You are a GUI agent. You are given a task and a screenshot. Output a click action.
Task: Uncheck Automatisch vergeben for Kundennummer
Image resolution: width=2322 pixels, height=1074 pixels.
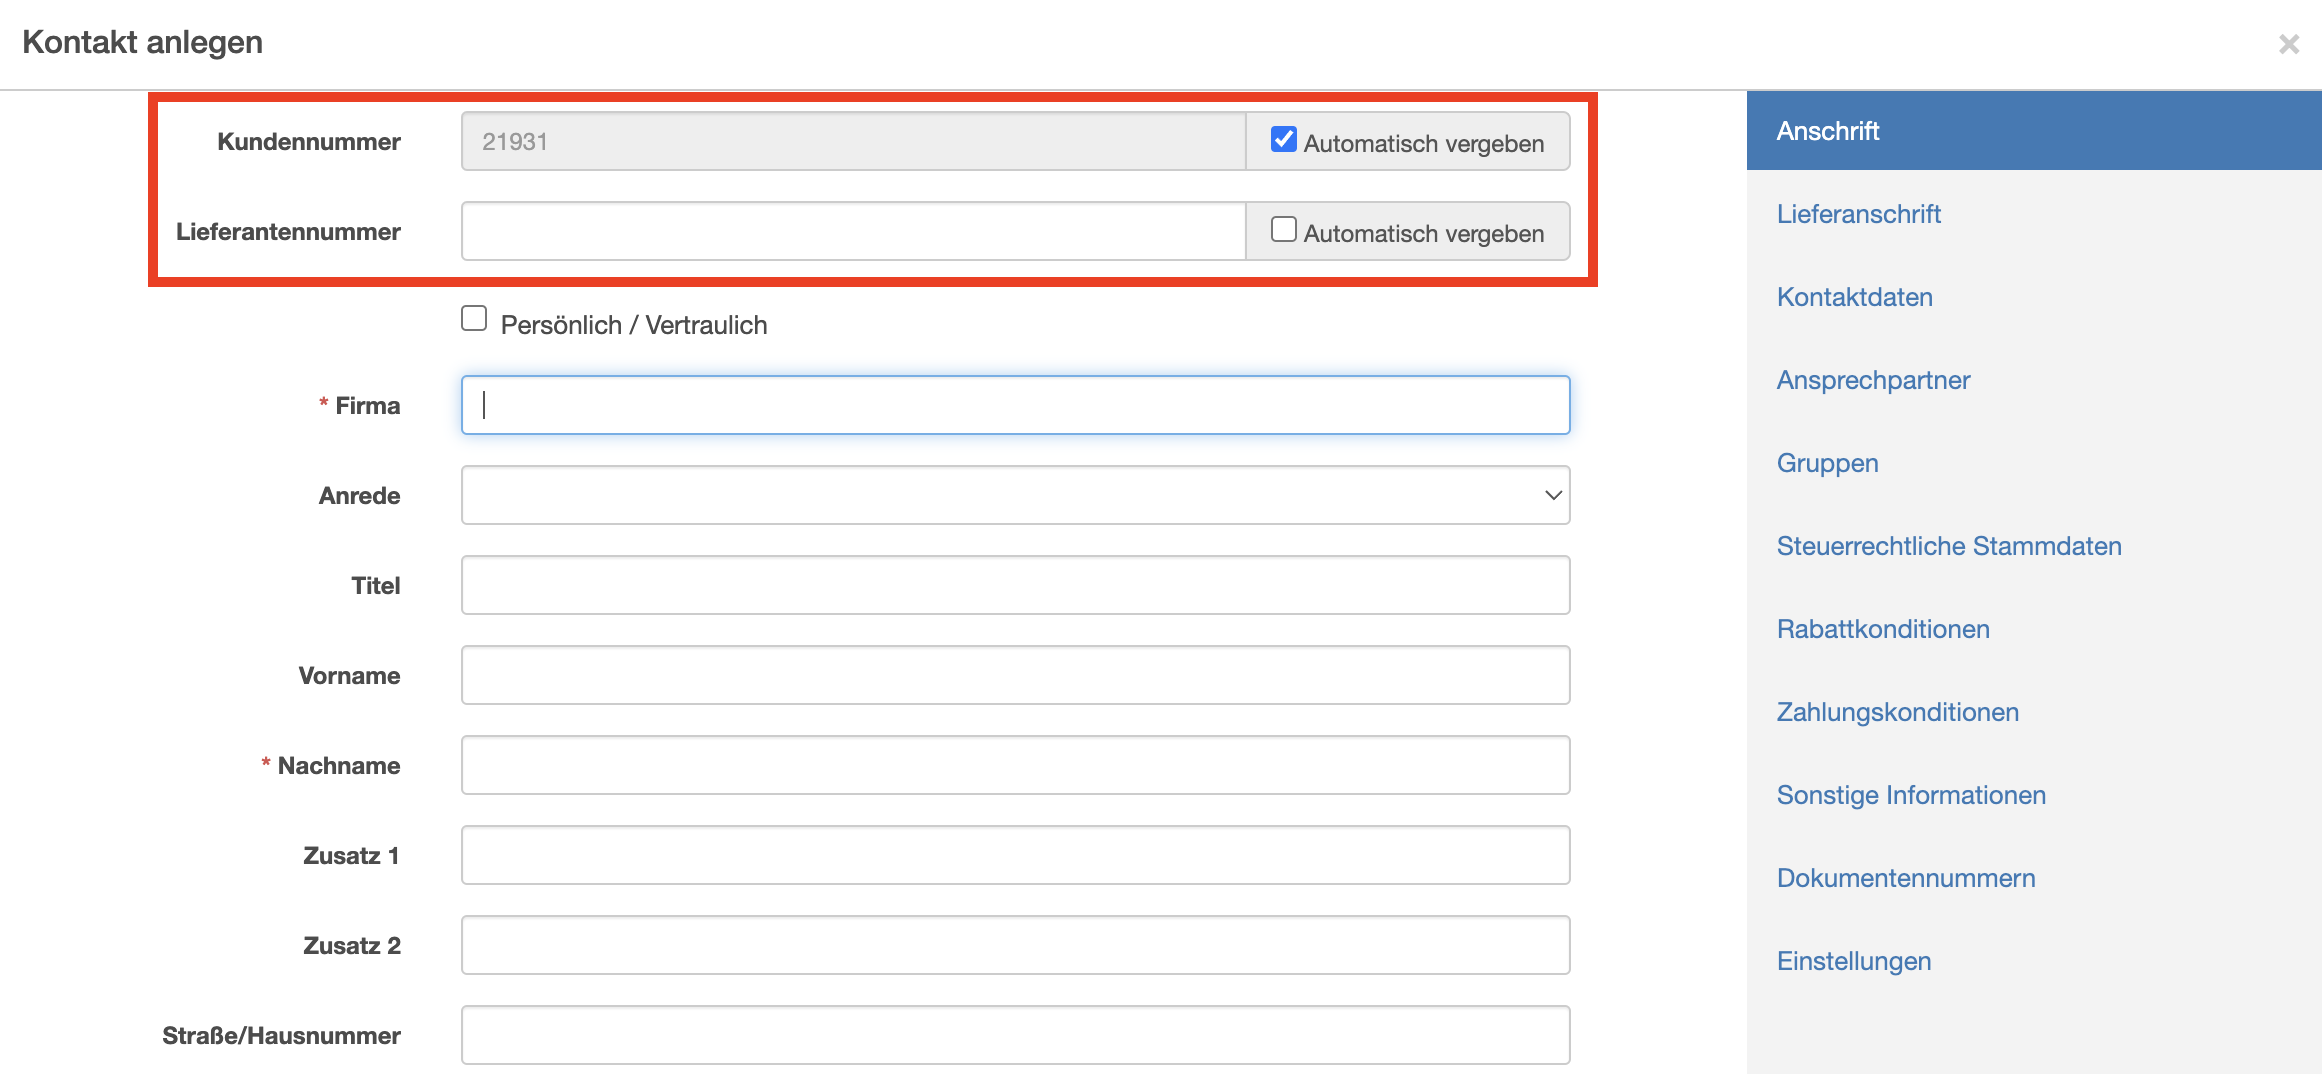tap(1283, 140)
